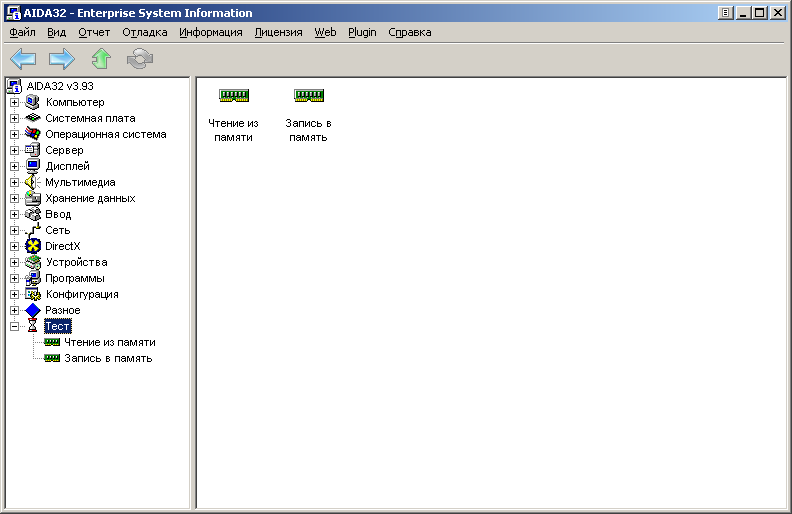792x514 pixels.
Task: Click the Конфигурация gear icon
Action: coord(33,294)
